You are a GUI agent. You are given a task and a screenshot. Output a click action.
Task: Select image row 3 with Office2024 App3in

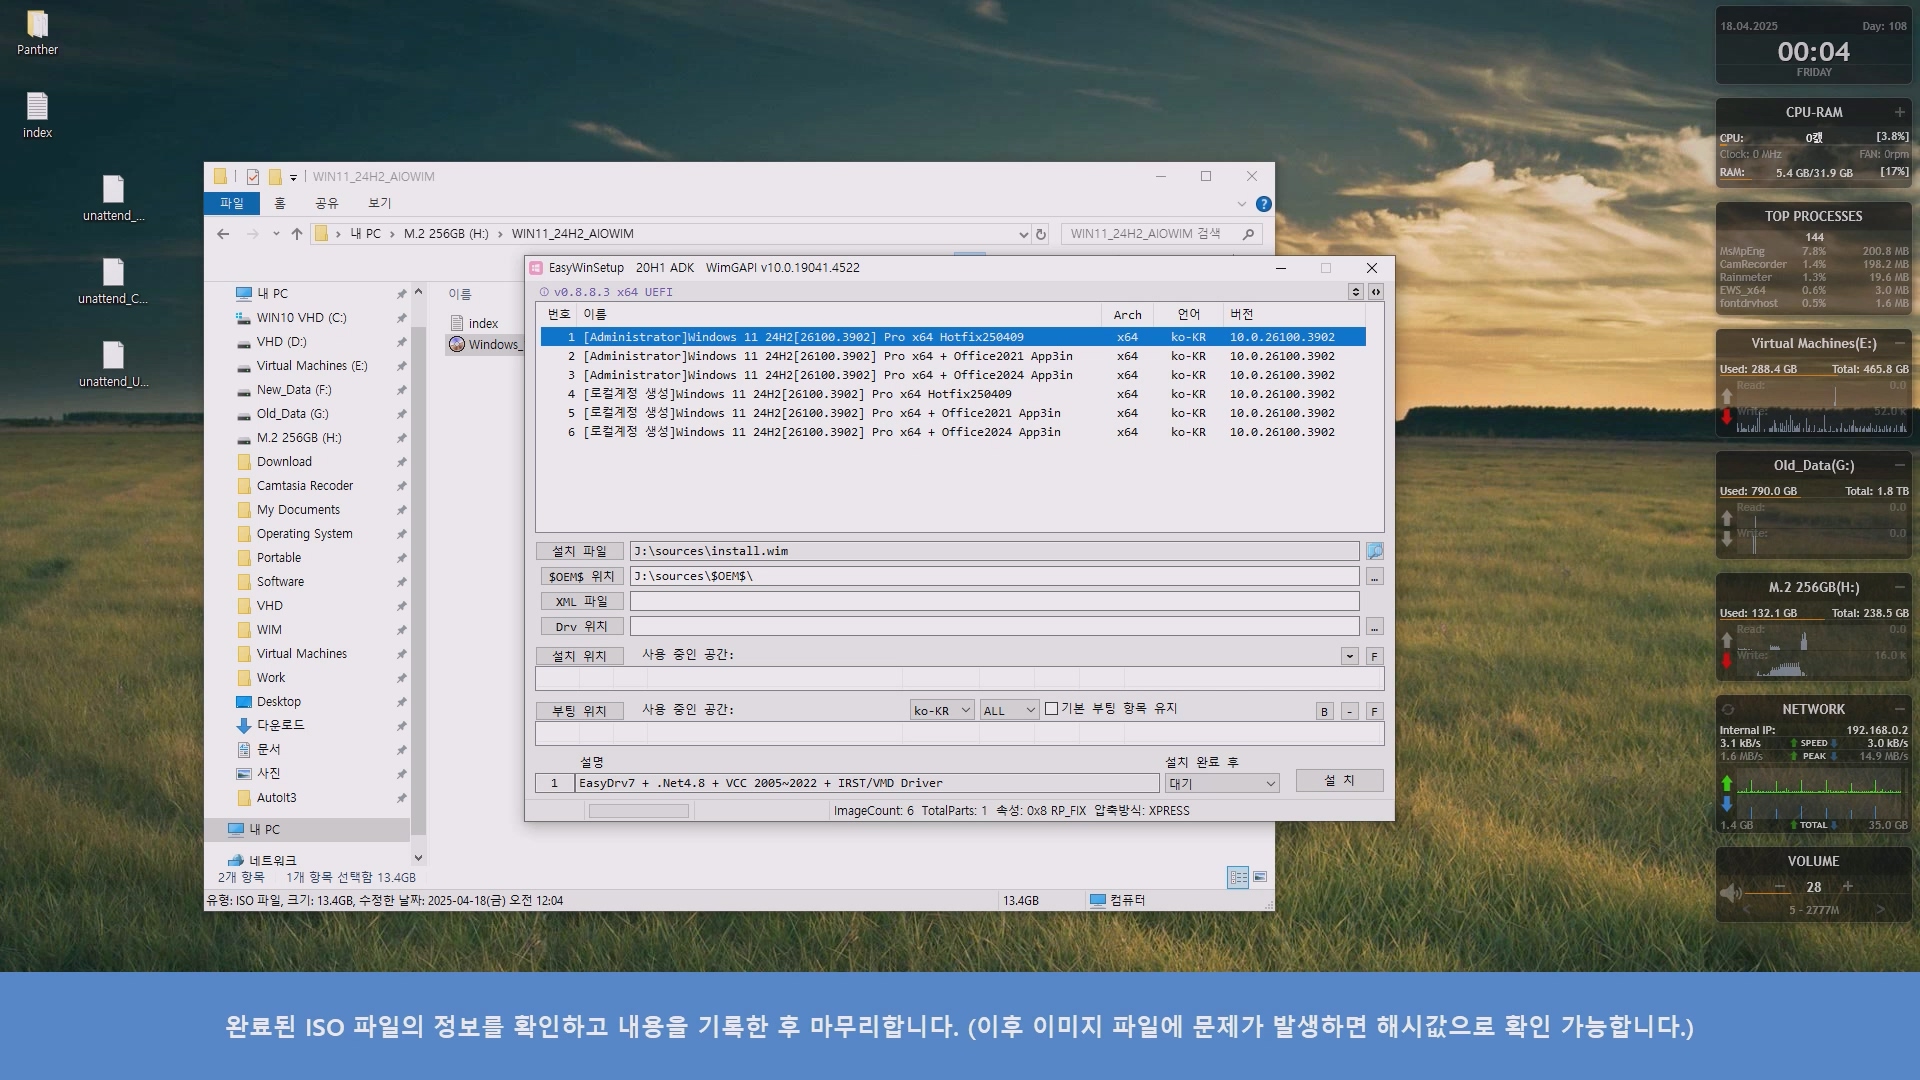pyautogui.click(x=827, y=375)
